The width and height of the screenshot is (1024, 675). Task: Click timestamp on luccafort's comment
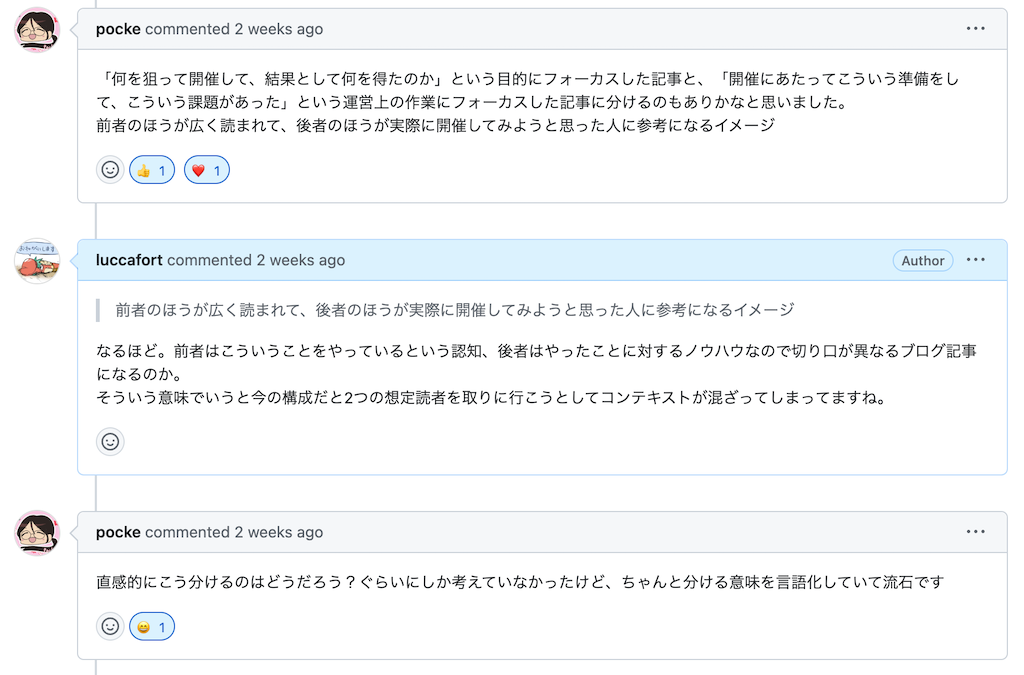pos(301,260)
